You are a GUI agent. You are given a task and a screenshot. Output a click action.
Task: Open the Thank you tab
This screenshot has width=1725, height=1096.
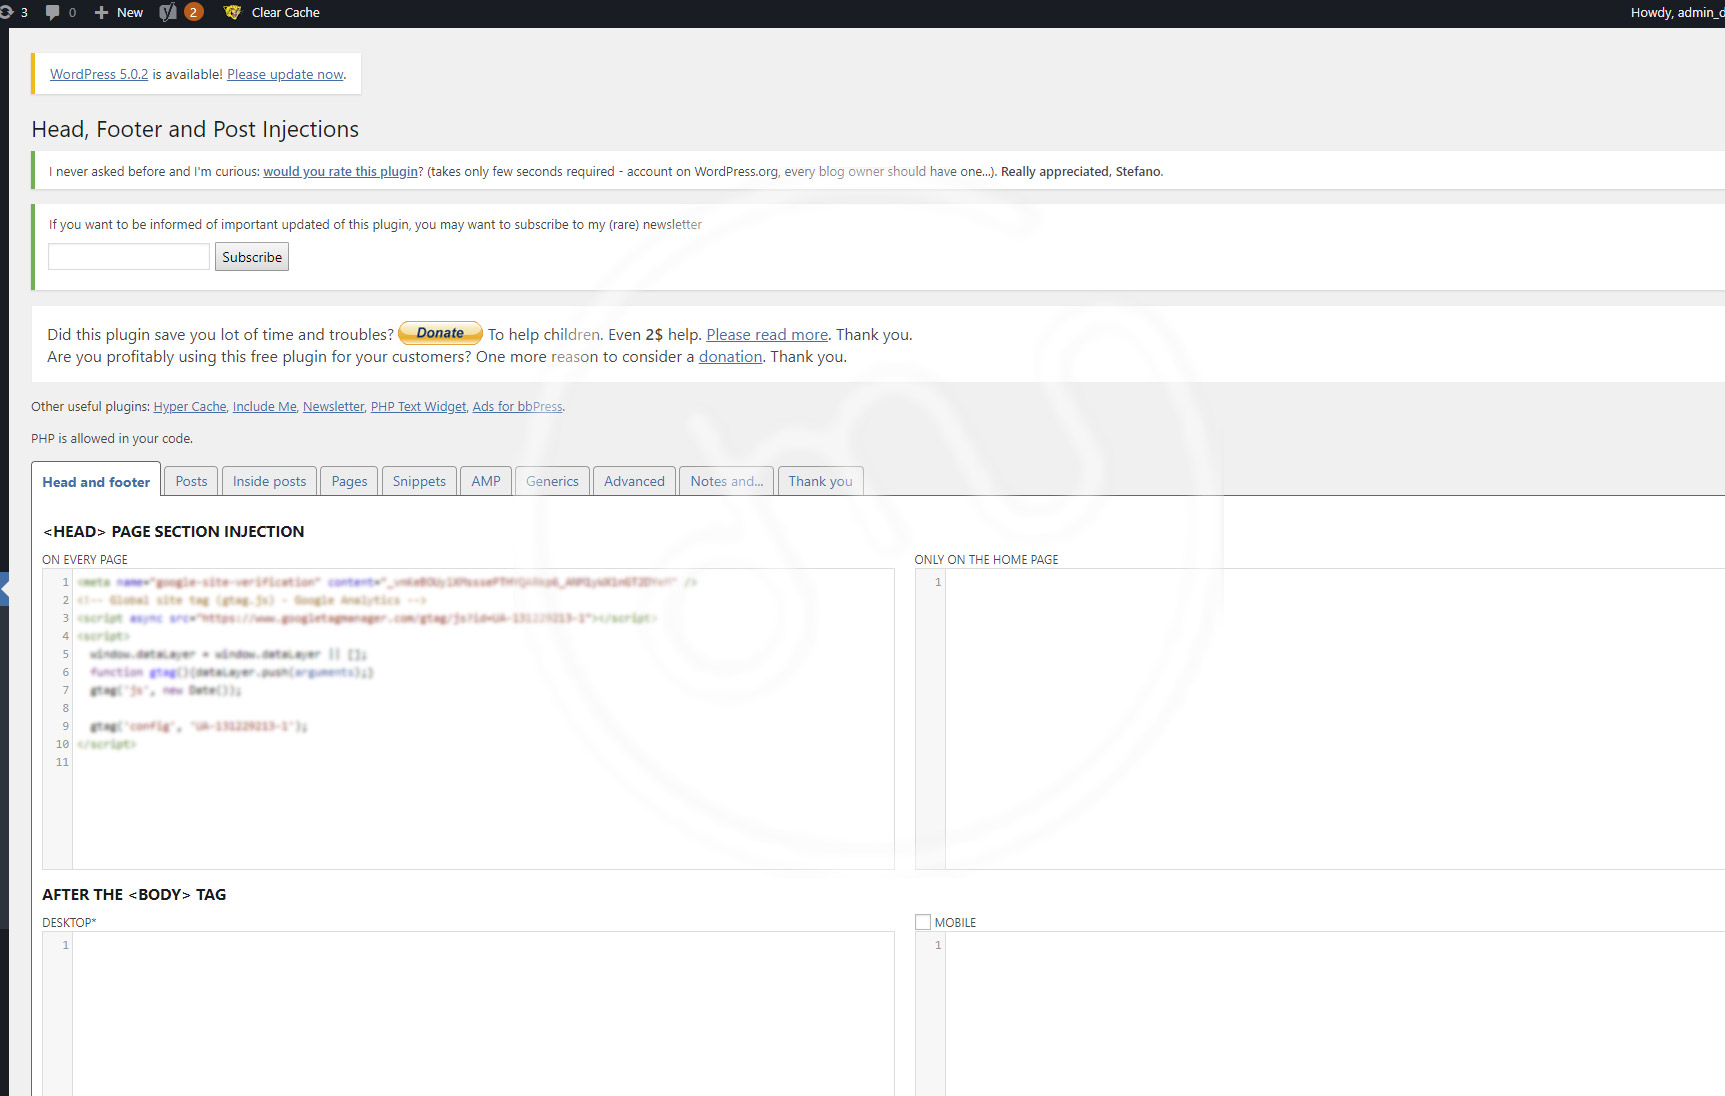pyautogui.click(x=820, y=481)
